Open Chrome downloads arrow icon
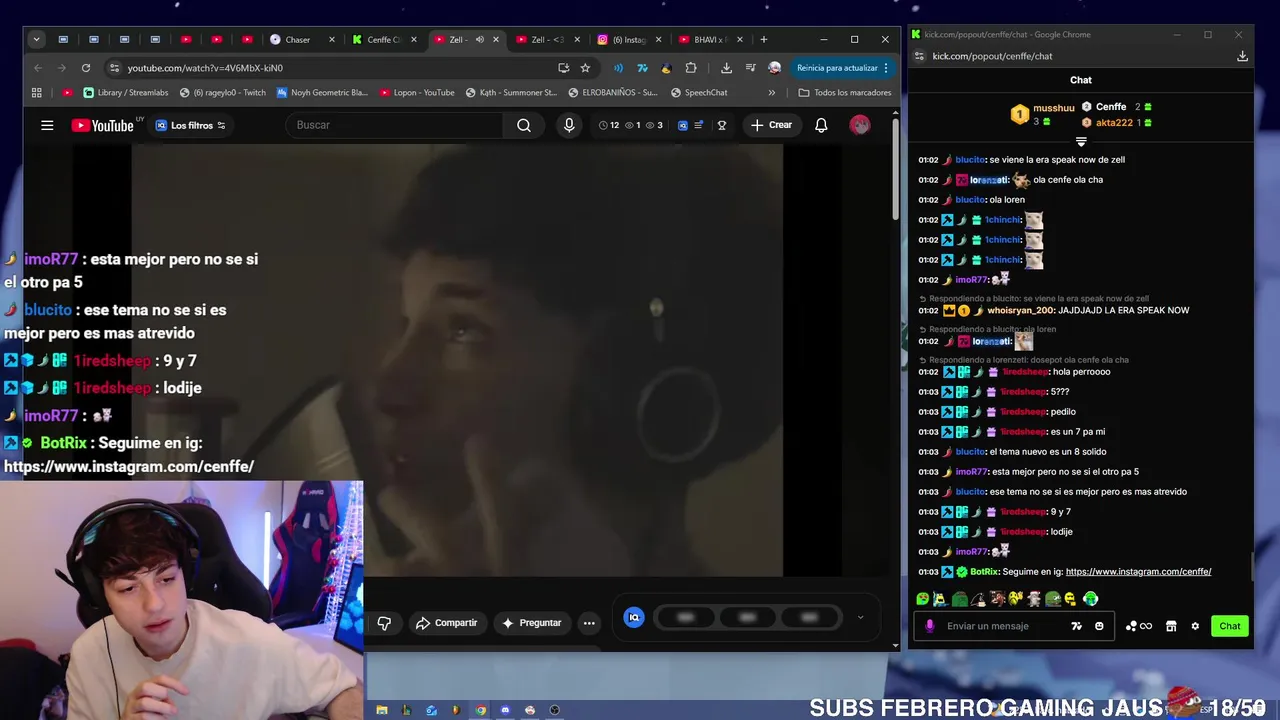 (726, 68)
